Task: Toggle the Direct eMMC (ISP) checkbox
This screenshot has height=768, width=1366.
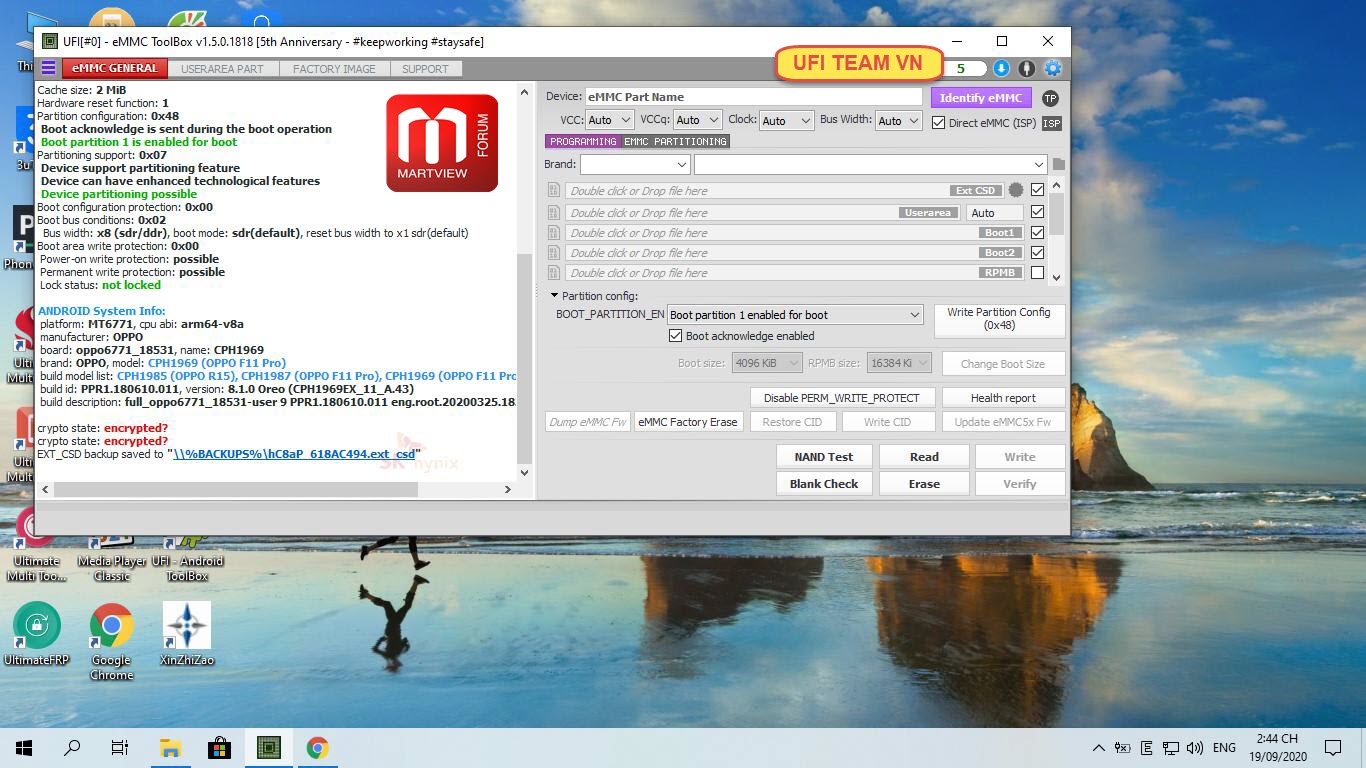Action: (938, 123)
